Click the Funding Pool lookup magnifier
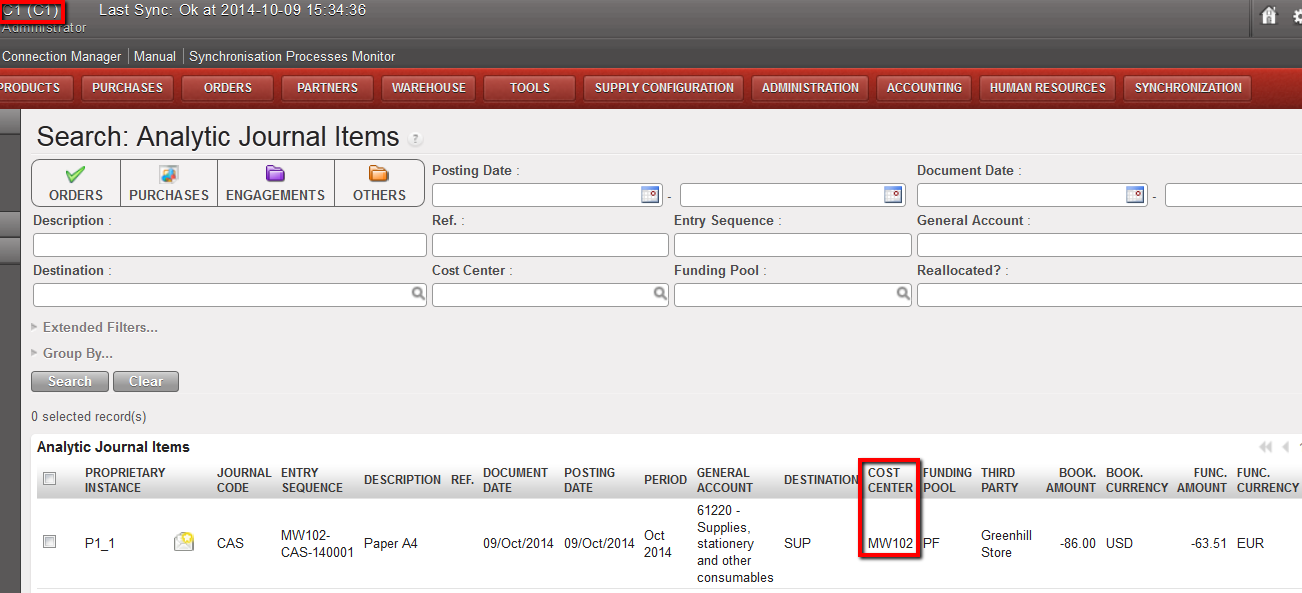This screenshot has height=593, width=1302. (x=903, y=295)
